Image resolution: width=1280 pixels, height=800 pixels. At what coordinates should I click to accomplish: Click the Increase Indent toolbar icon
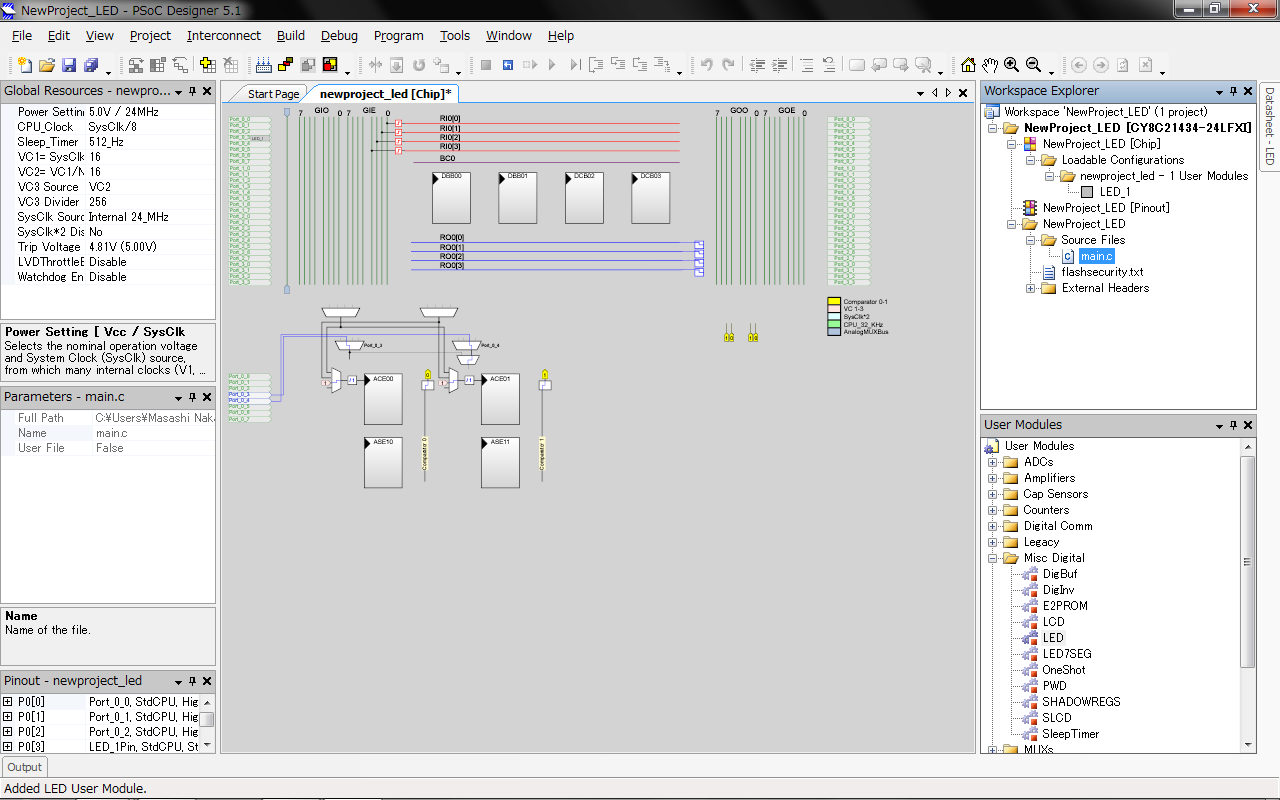[780, 65]
